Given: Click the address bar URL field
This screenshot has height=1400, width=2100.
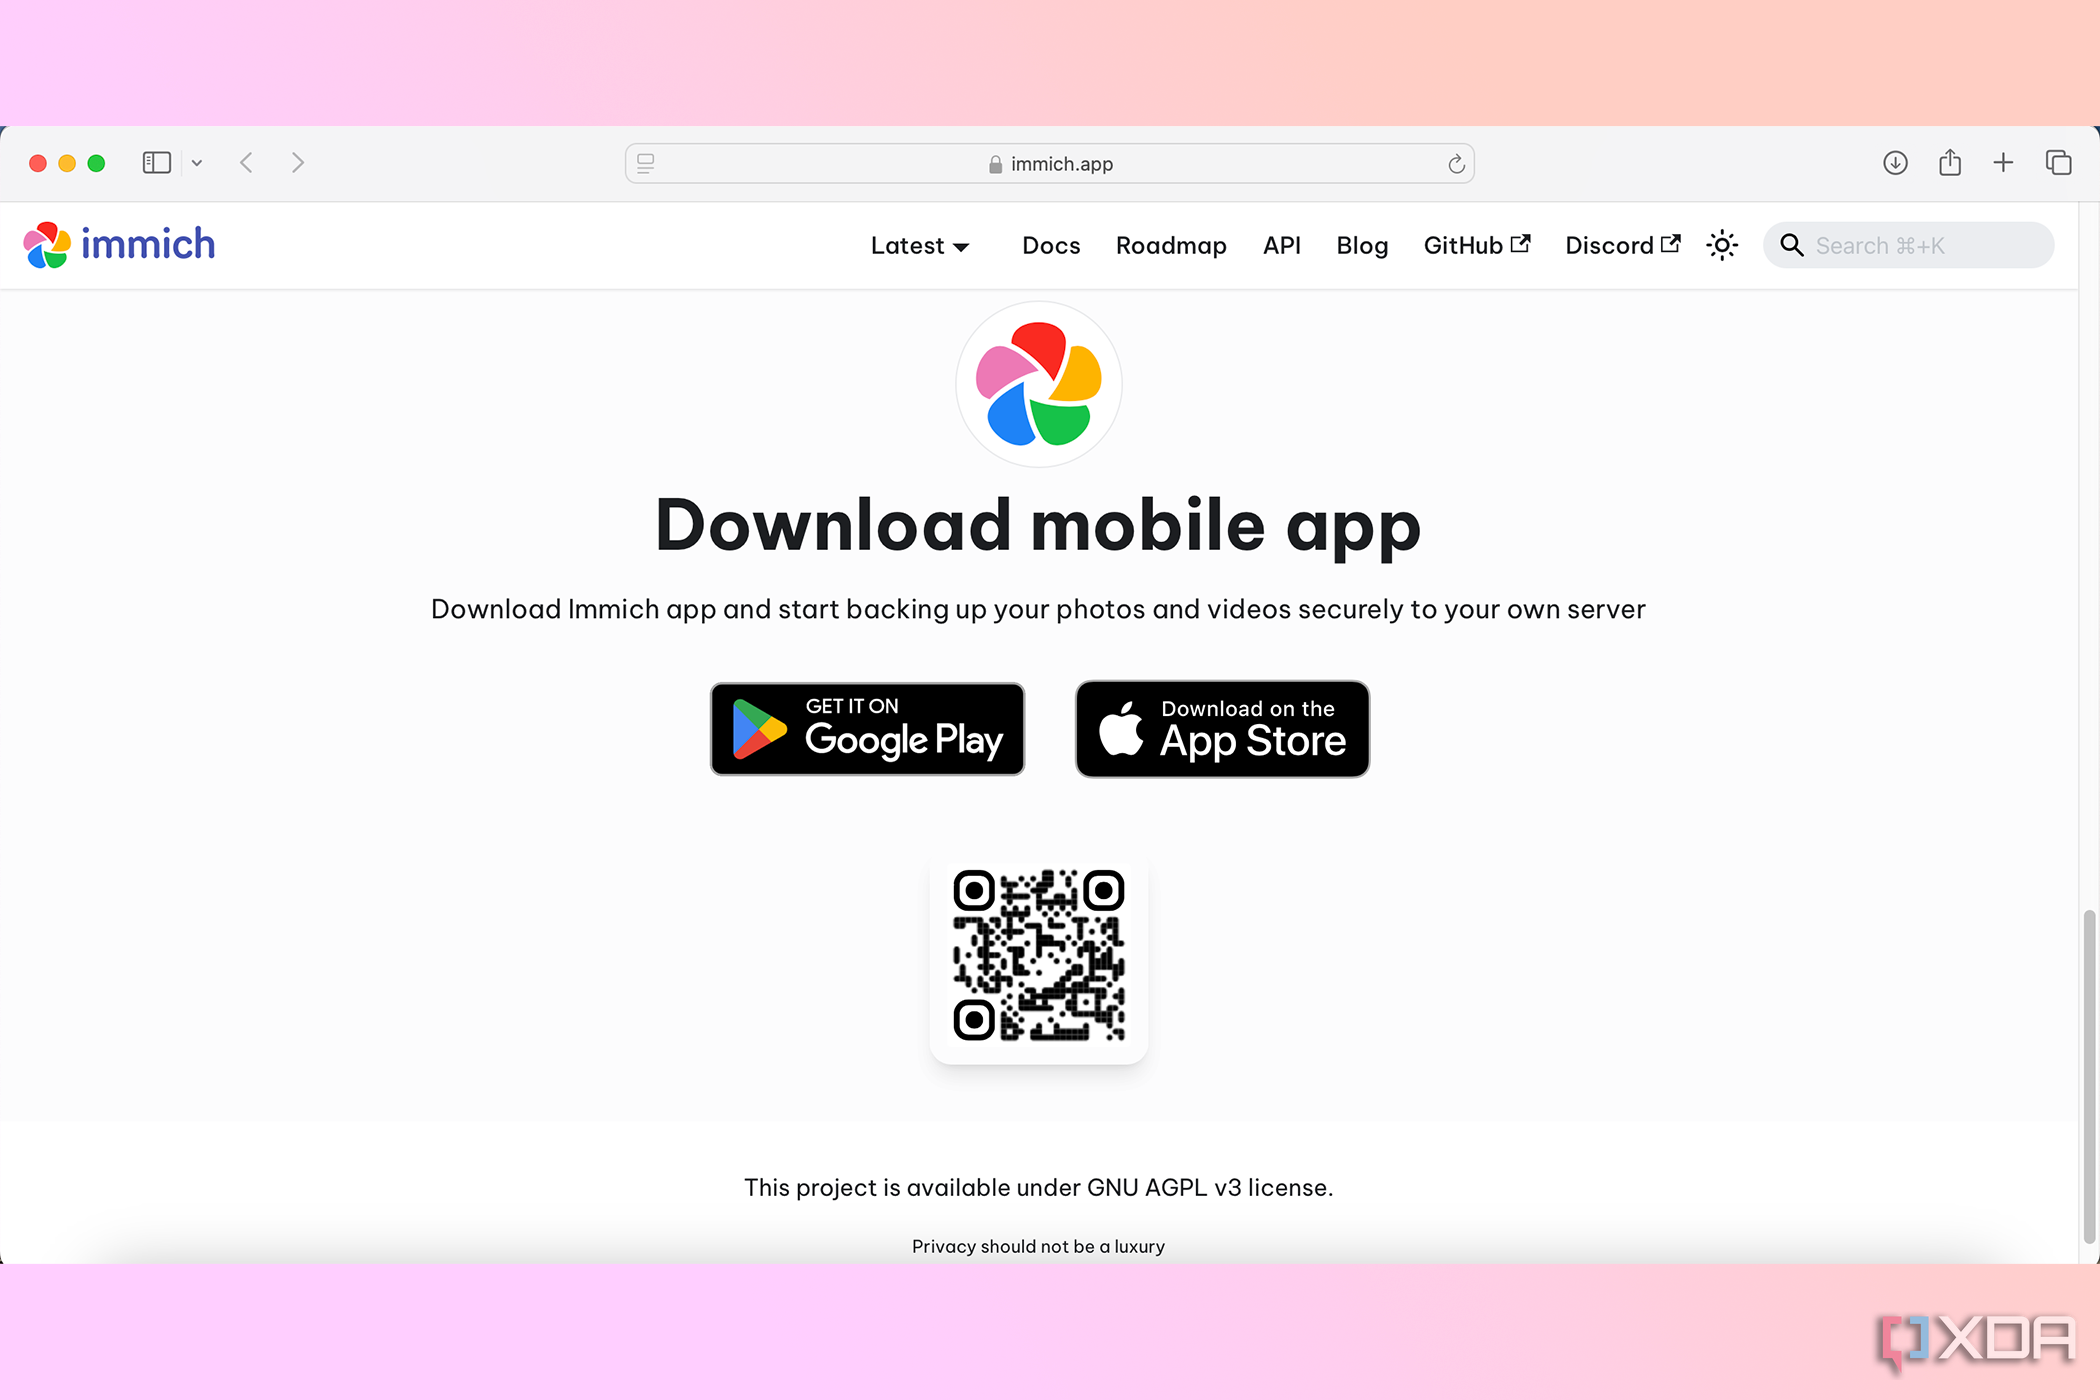Looking at the screenshot, I should [1050, 162].
